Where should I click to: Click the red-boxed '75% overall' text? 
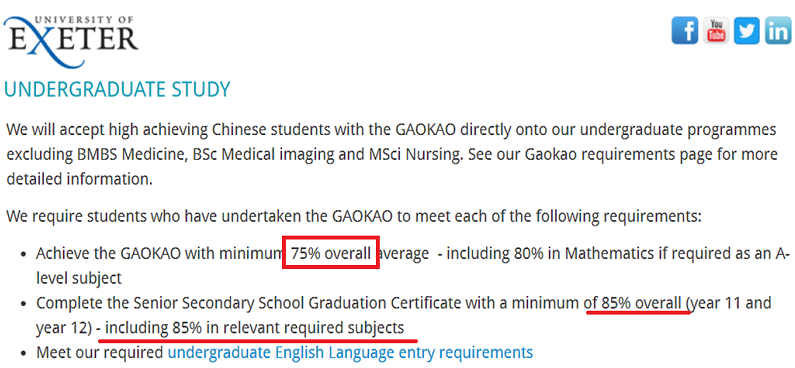331,253
